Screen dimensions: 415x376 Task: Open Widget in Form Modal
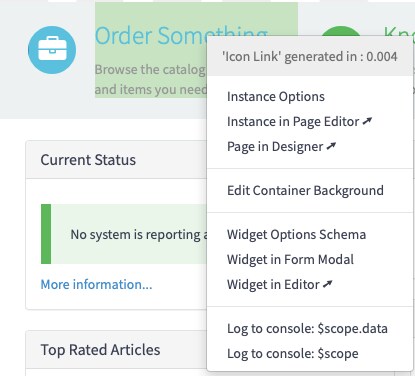pos(290,259)
